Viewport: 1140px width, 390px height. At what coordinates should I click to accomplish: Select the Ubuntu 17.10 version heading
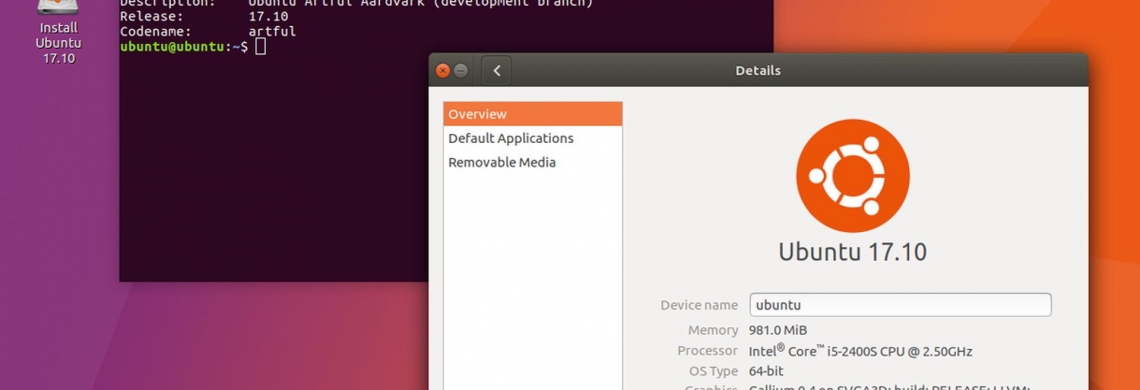pyautogui.click(x=852, y=252)
